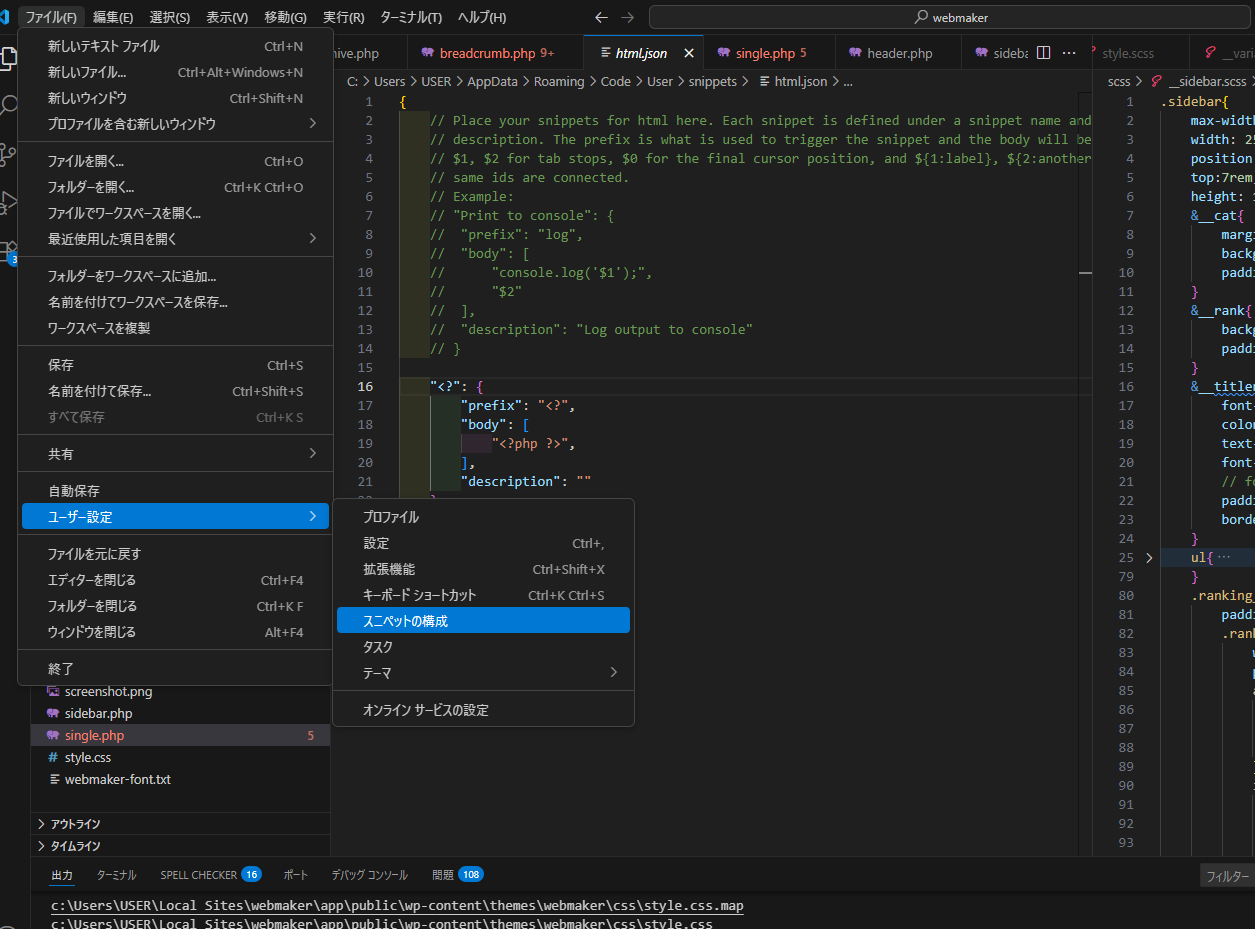Open the Source Control view icon
Image resolution: width=1255 pixels, height=929 pixels.
pos(9,155)
